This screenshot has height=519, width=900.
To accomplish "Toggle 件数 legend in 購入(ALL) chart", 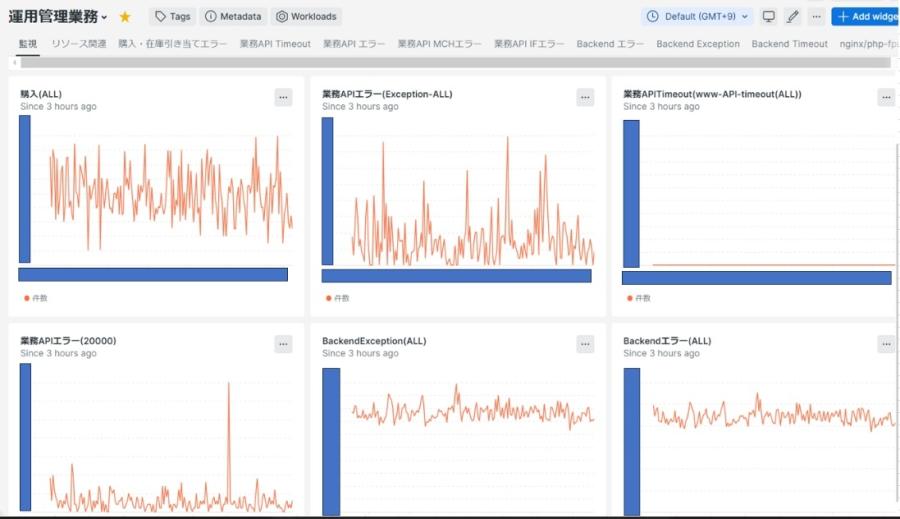I will coord(36,298).
